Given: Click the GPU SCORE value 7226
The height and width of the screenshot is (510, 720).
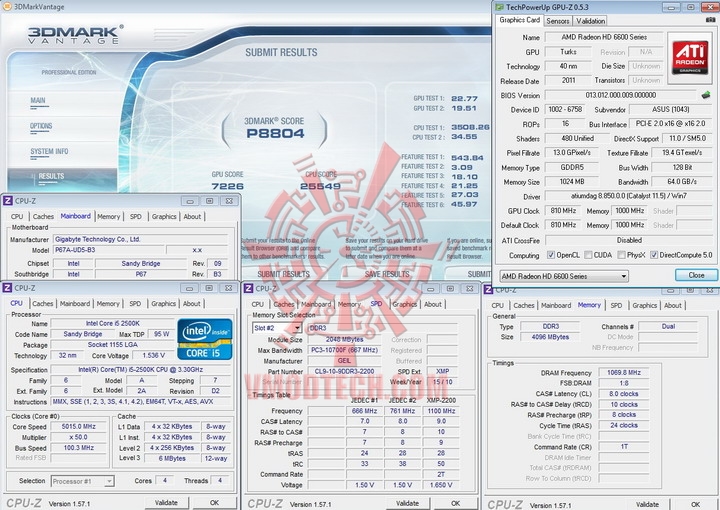Looking at the screenshot, I should [x=227, y=186].
